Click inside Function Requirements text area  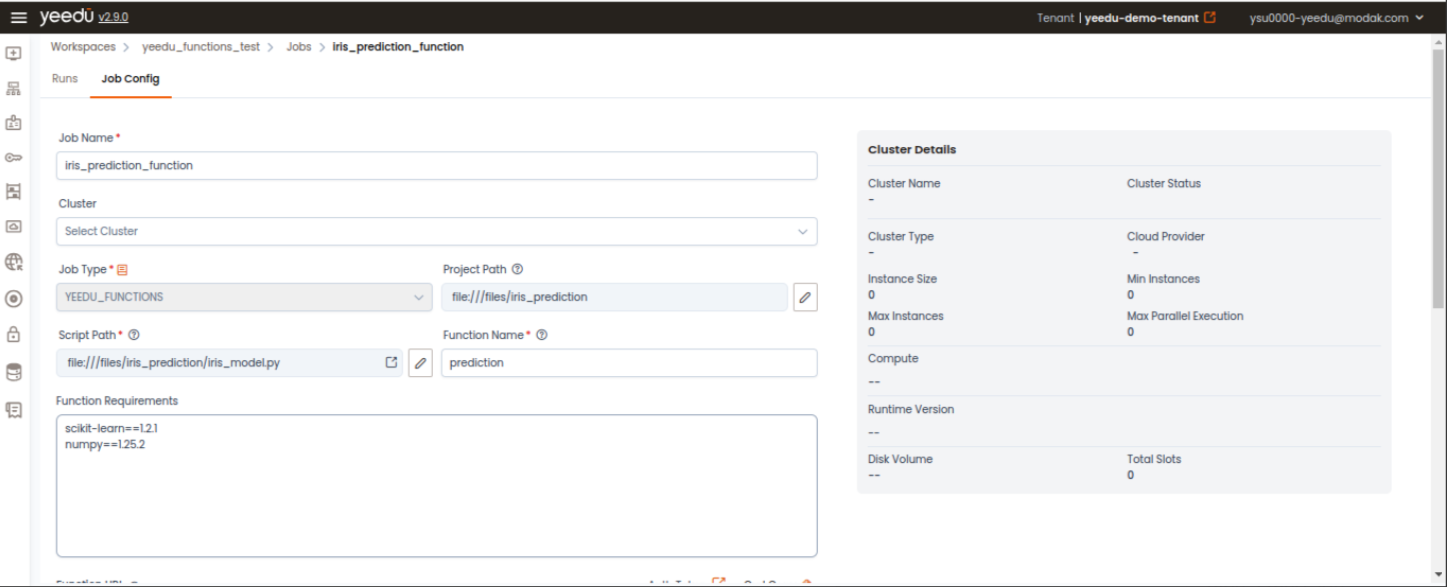click(437, 486)
